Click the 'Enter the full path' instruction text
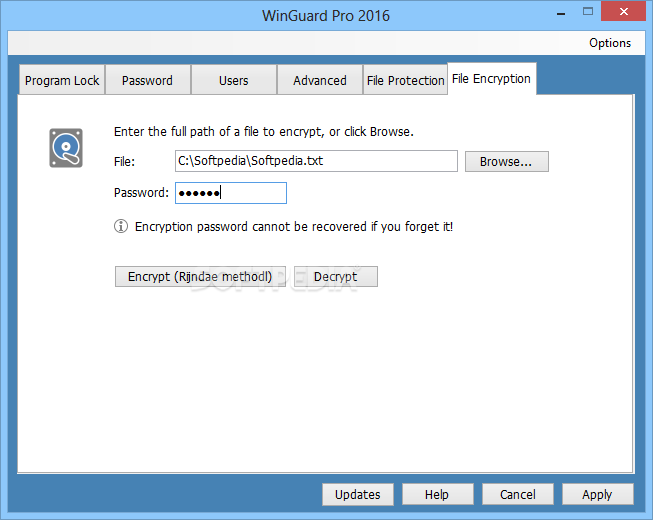The height and width of the screenshot is (520, 653). click(264, 132)
